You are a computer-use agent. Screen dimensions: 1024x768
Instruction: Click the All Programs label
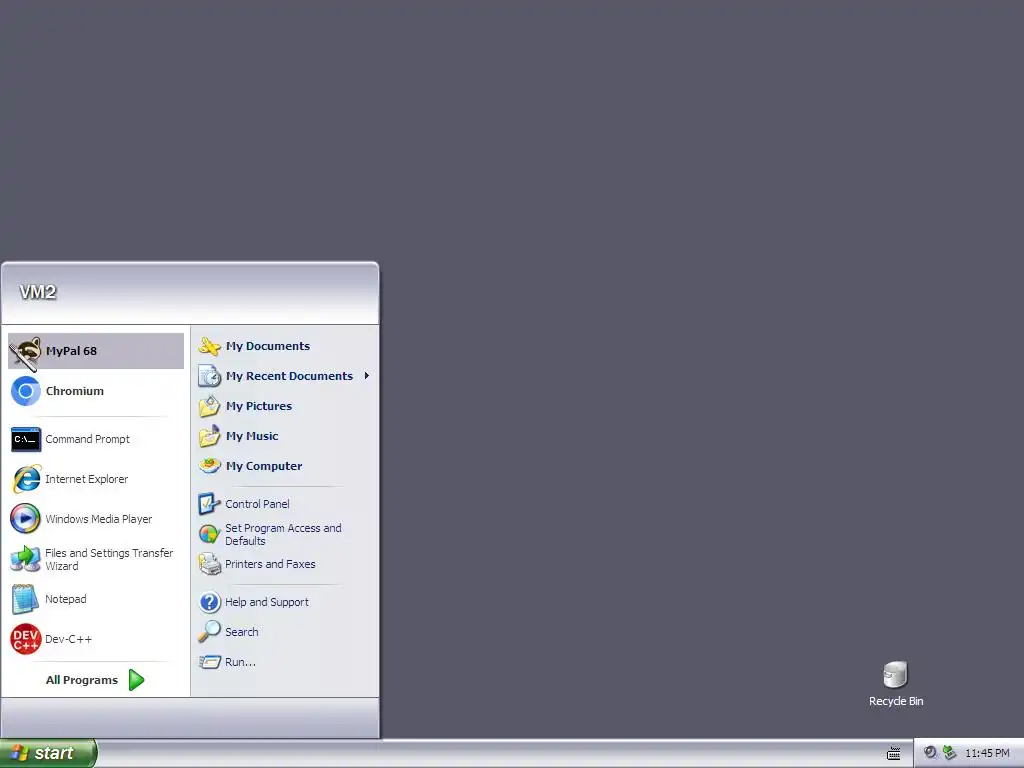(x=82, y=680)
